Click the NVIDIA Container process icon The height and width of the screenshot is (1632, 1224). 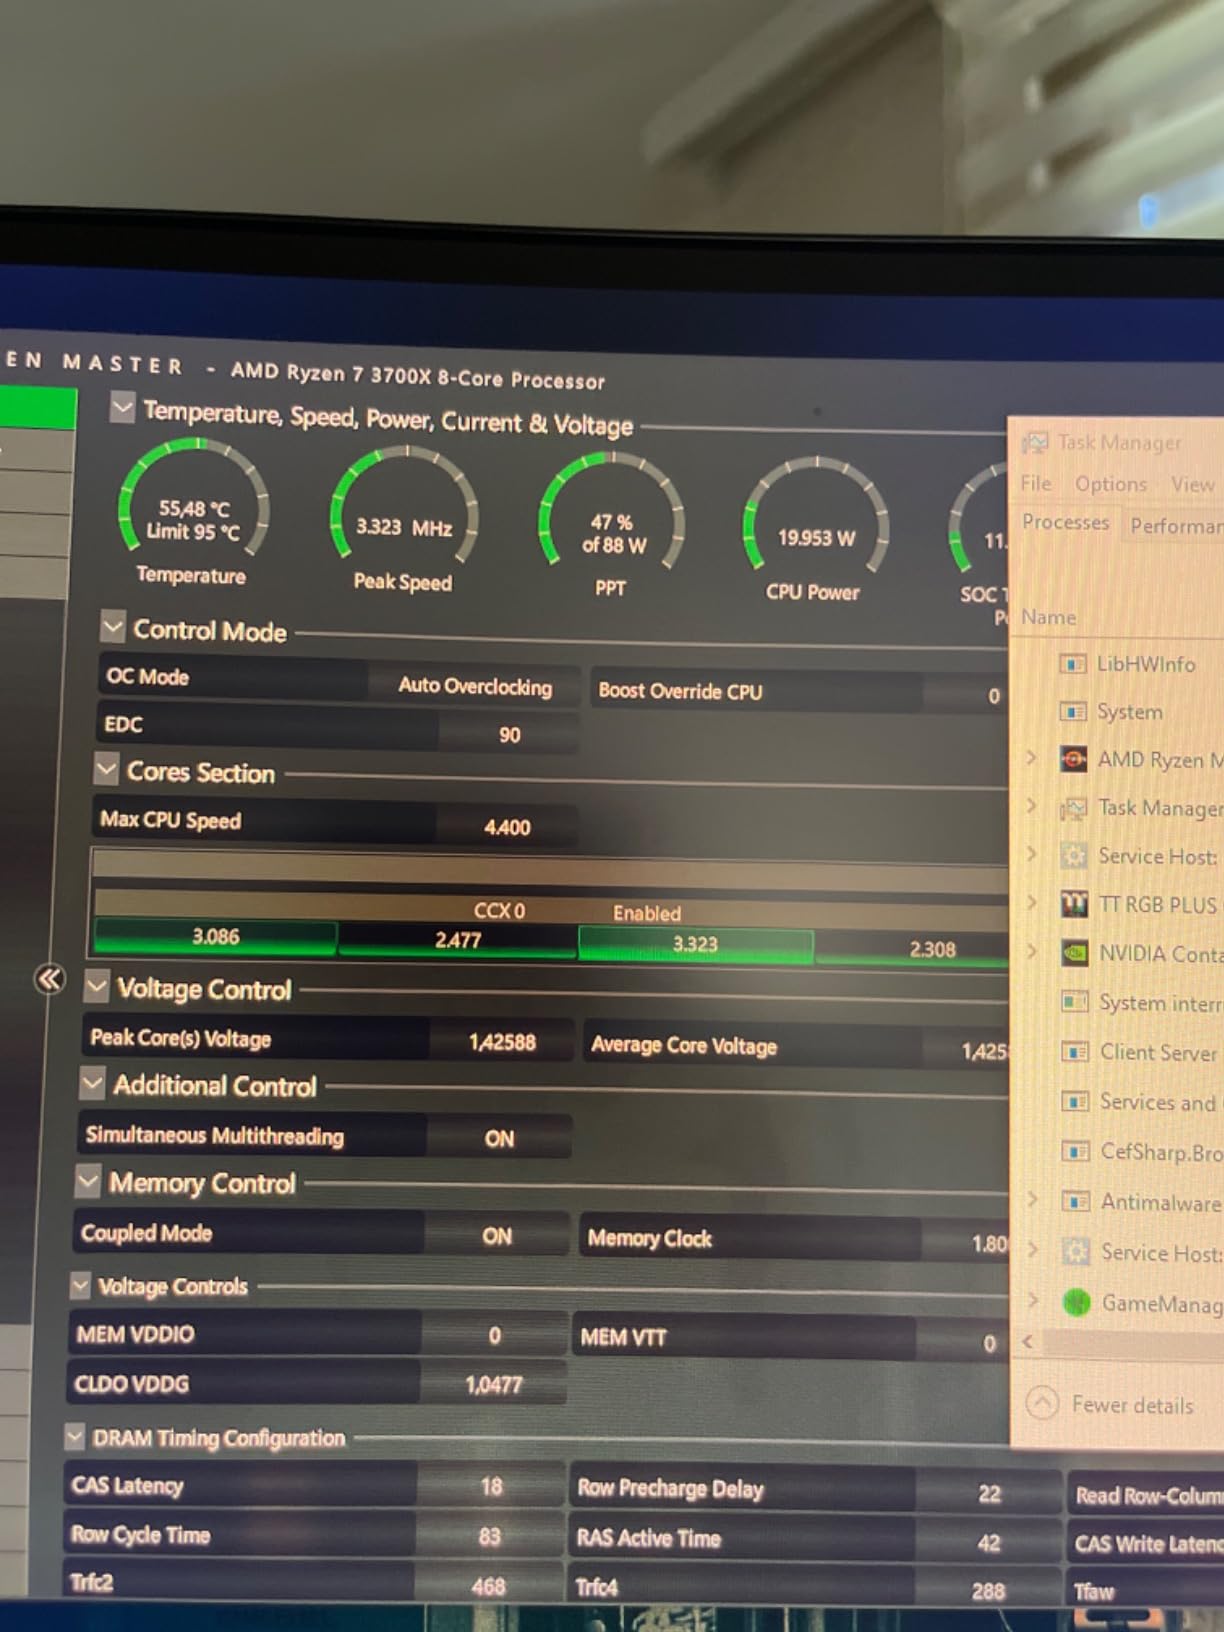[x=1075, y=952]
